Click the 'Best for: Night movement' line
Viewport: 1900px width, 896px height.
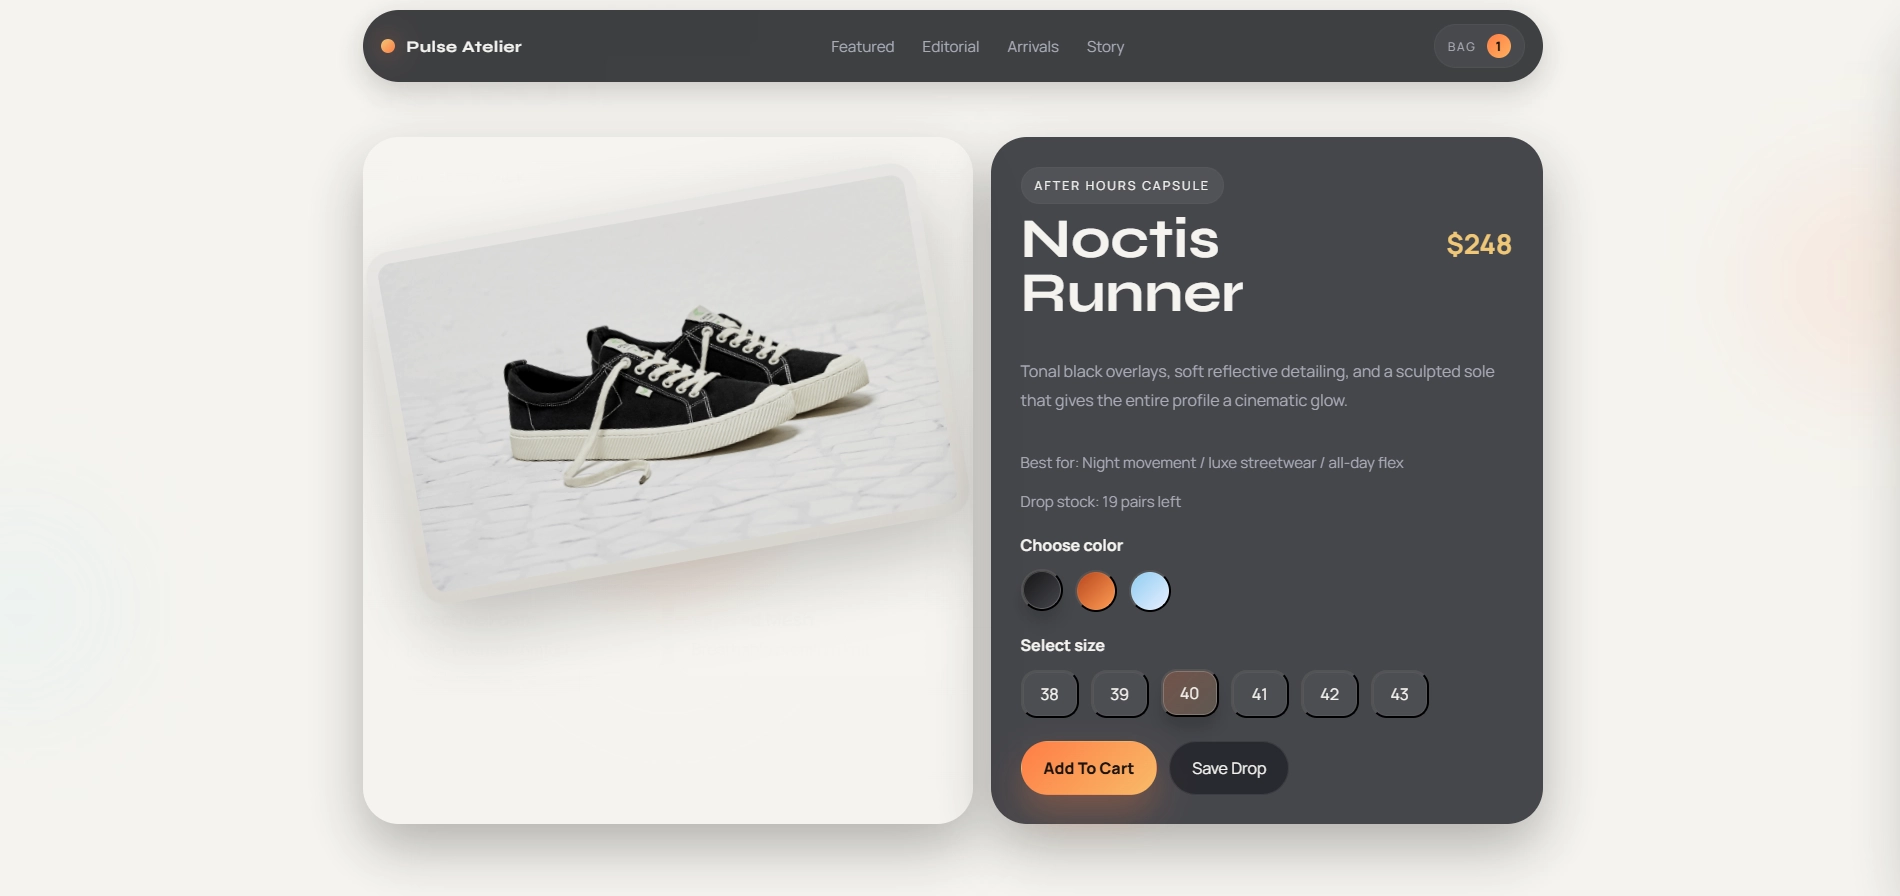tap(1211, 463)
